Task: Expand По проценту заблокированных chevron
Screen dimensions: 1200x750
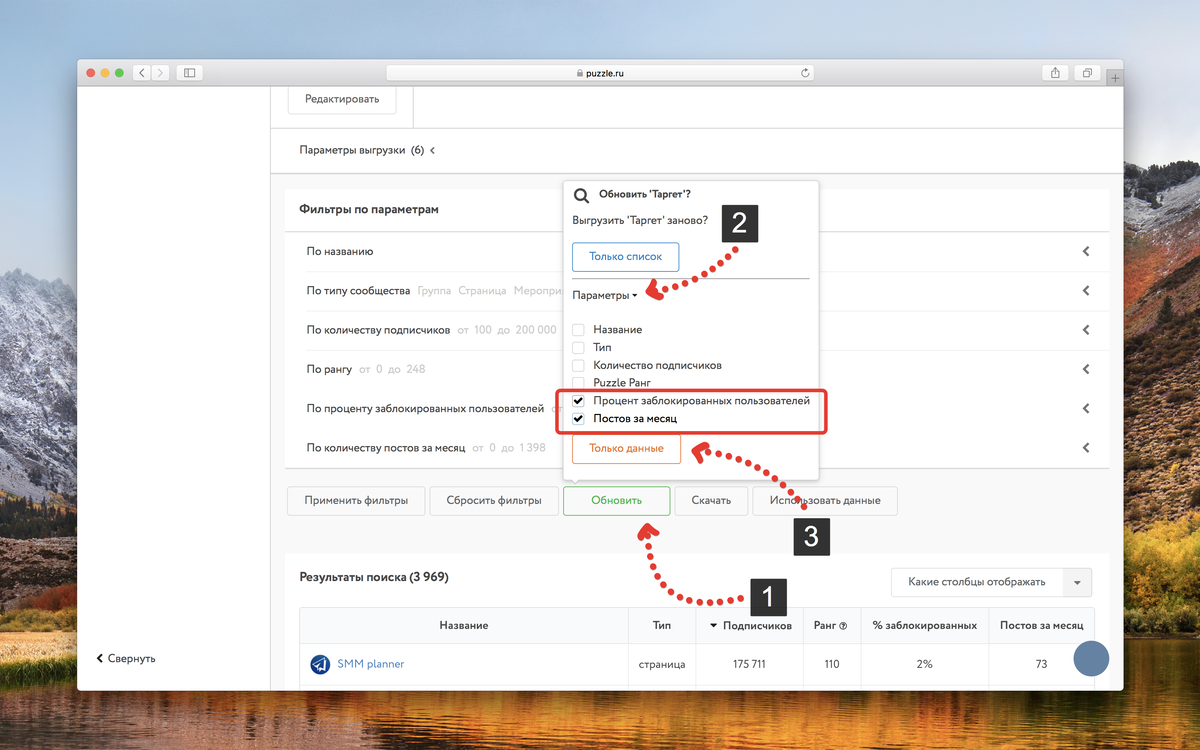Action: pyautogui.click(x=1086, y=408)
